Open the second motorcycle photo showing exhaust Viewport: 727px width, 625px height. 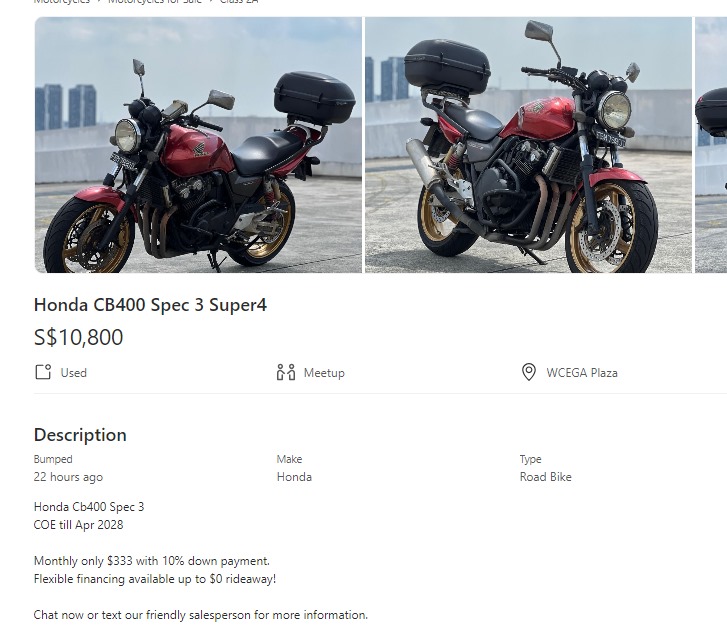click(528, 145)
